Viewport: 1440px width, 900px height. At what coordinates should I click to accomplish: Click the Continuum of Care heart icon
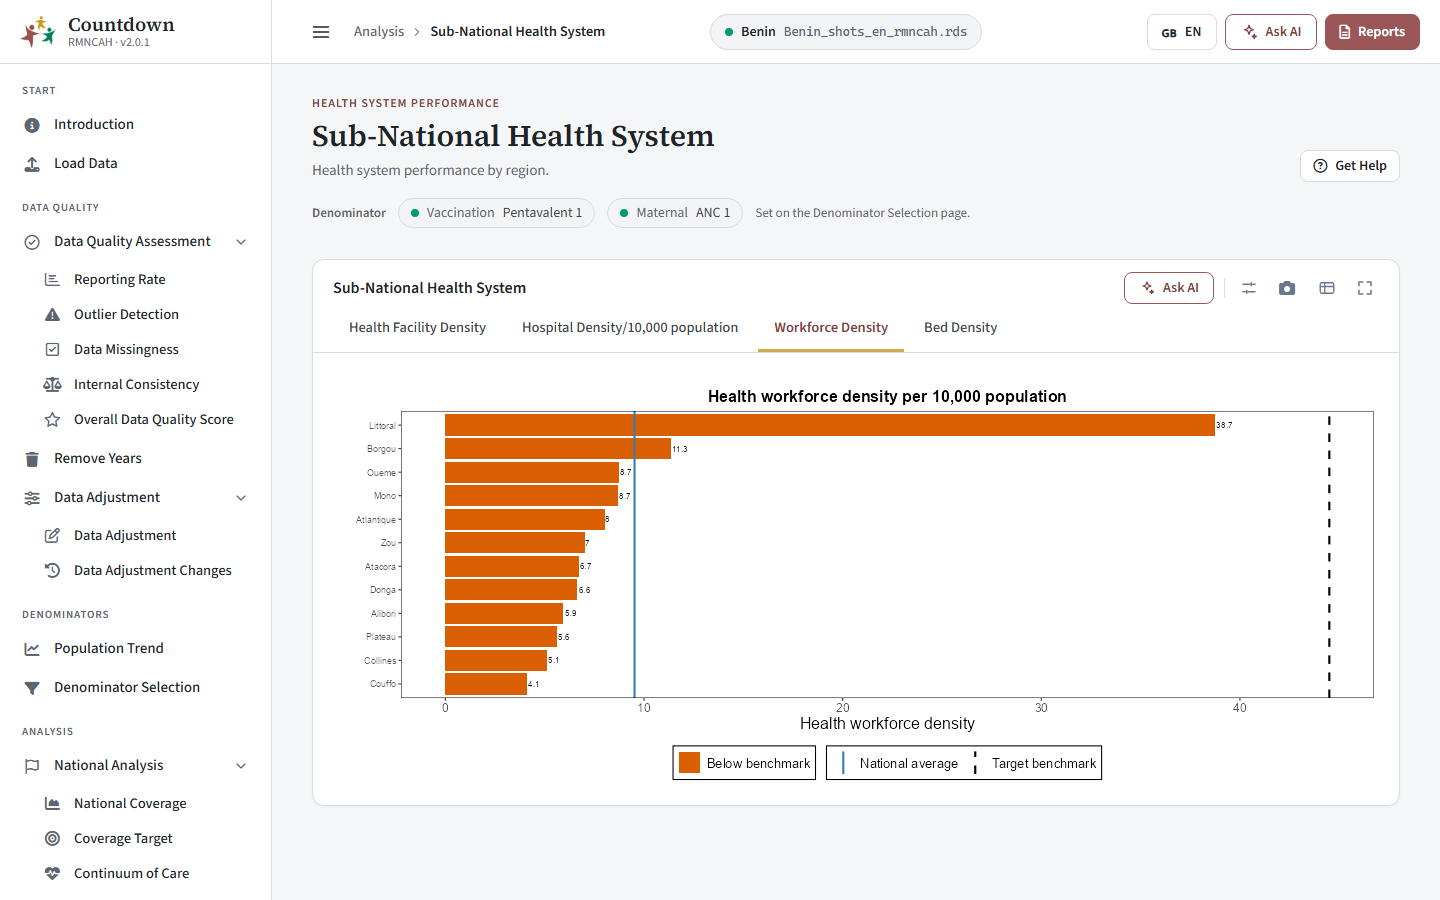tap(52, 874)
